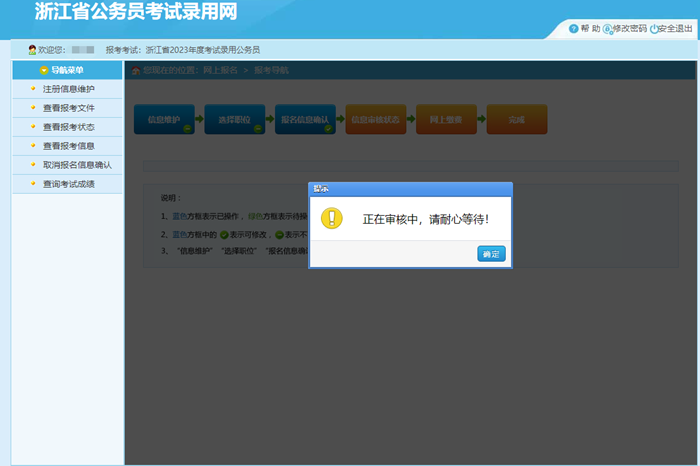Open 查询考试成绩 sidebar item

(x=68, y=184)
